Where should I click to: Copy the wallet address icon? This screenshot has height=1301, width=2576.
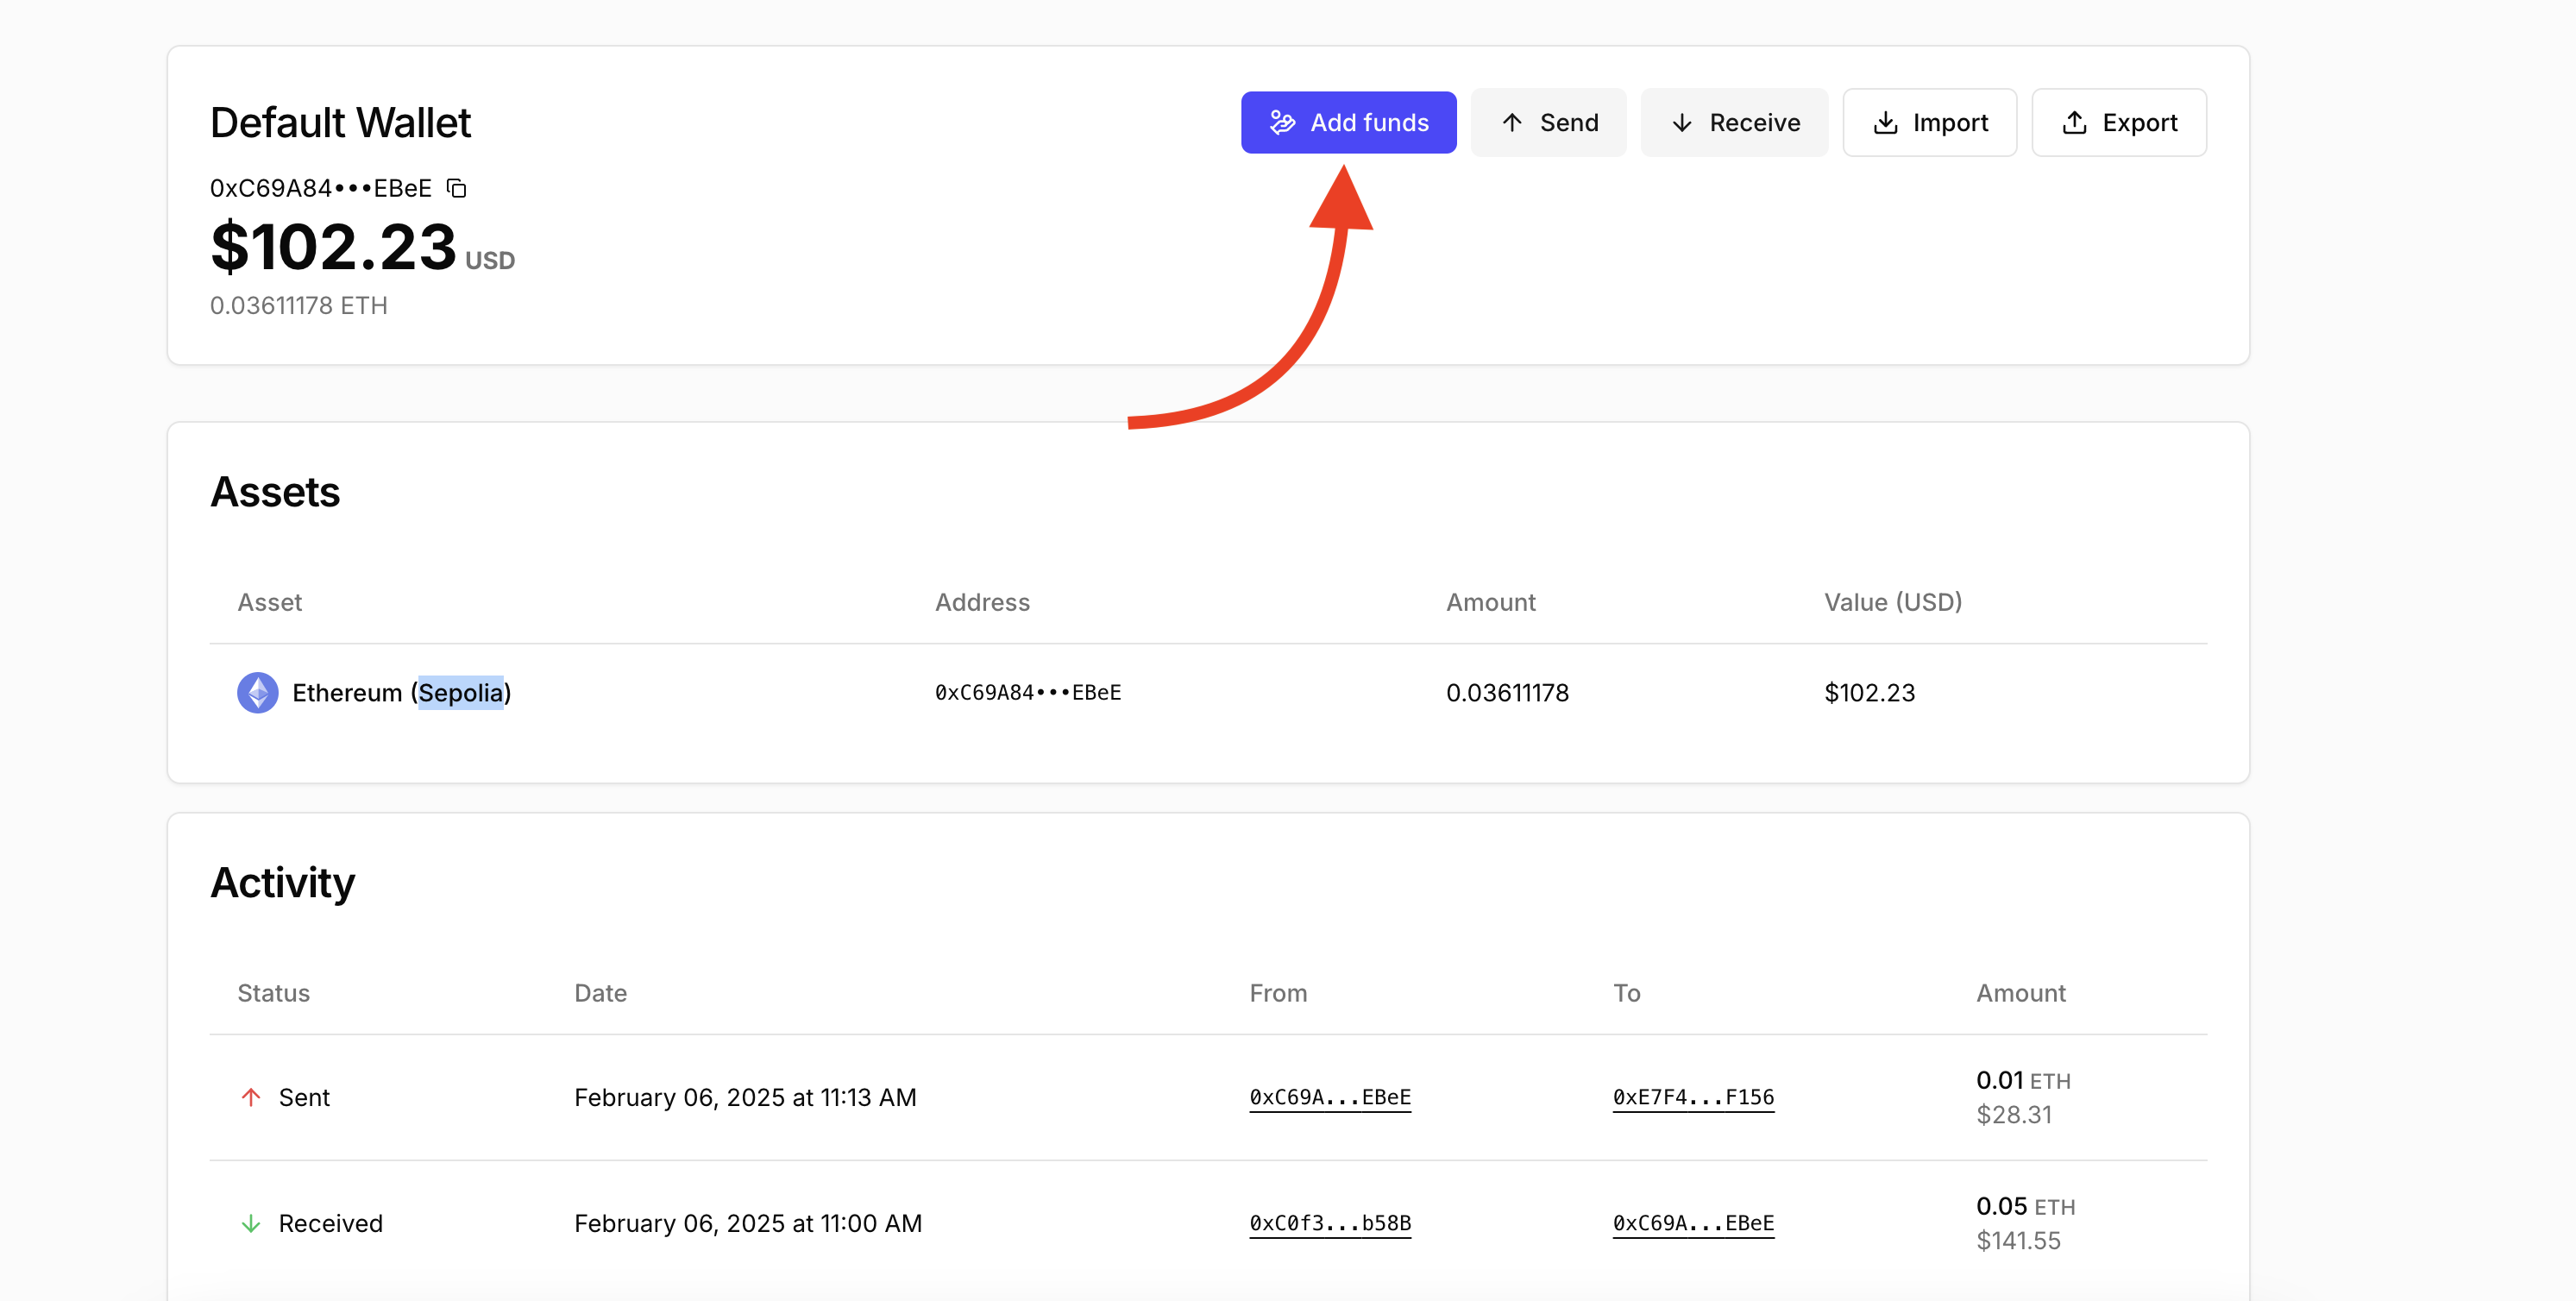(457, 188)
